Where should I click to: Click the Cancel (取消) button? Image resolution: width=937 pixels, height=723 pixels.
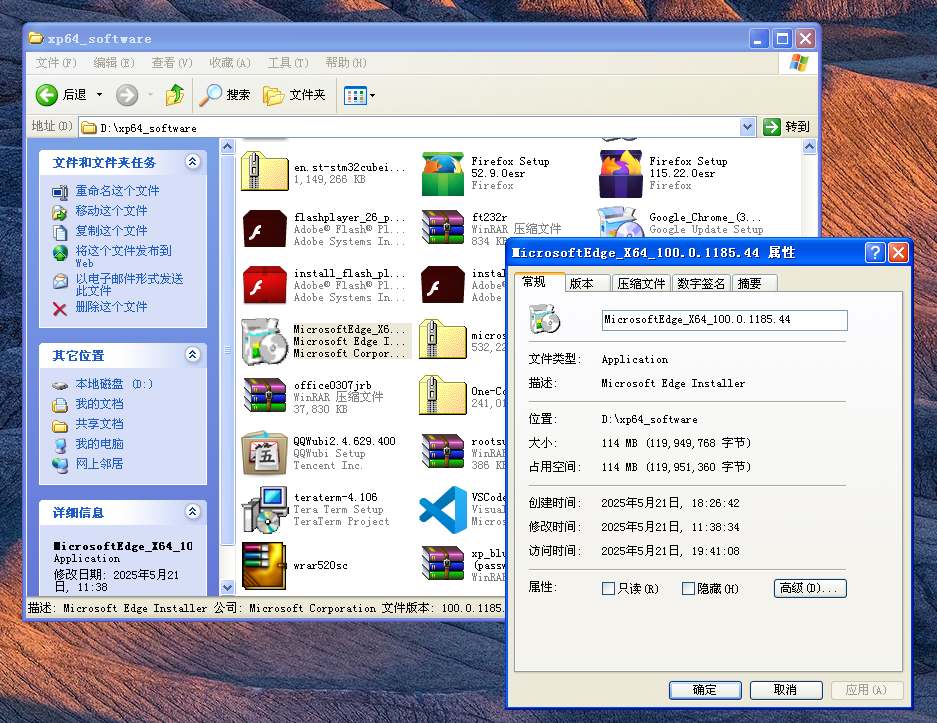(x=786, y=690)
